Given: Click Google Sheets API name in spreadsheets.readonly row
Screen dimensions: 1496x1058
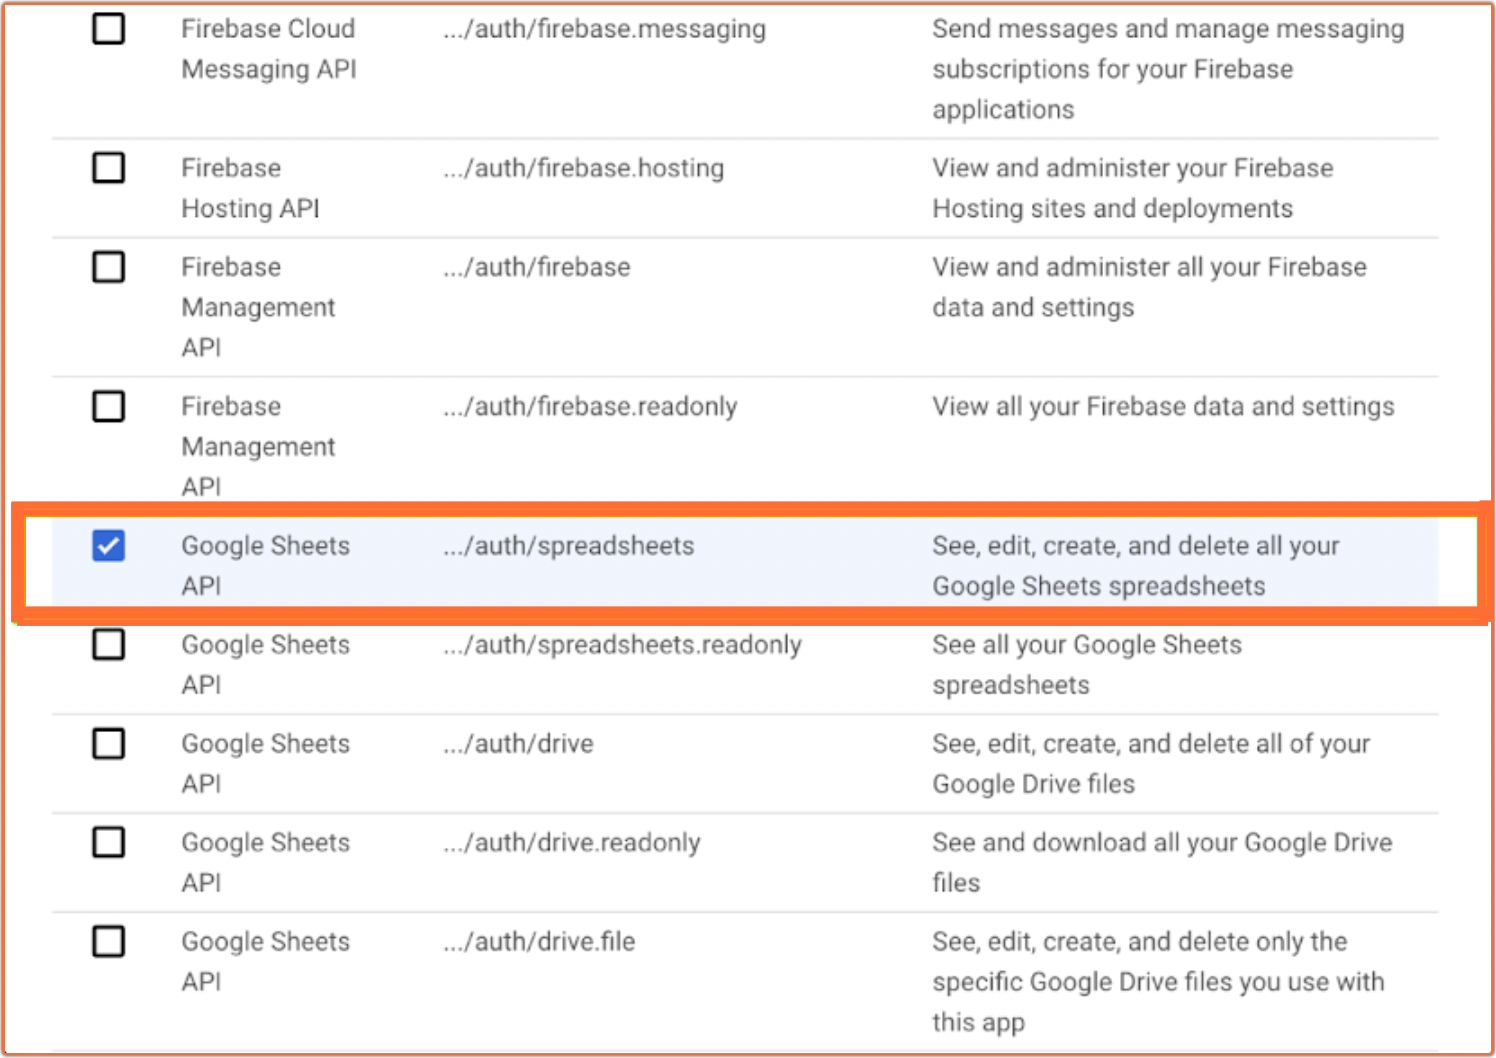Looking at the screenshot, I should 265,665.
